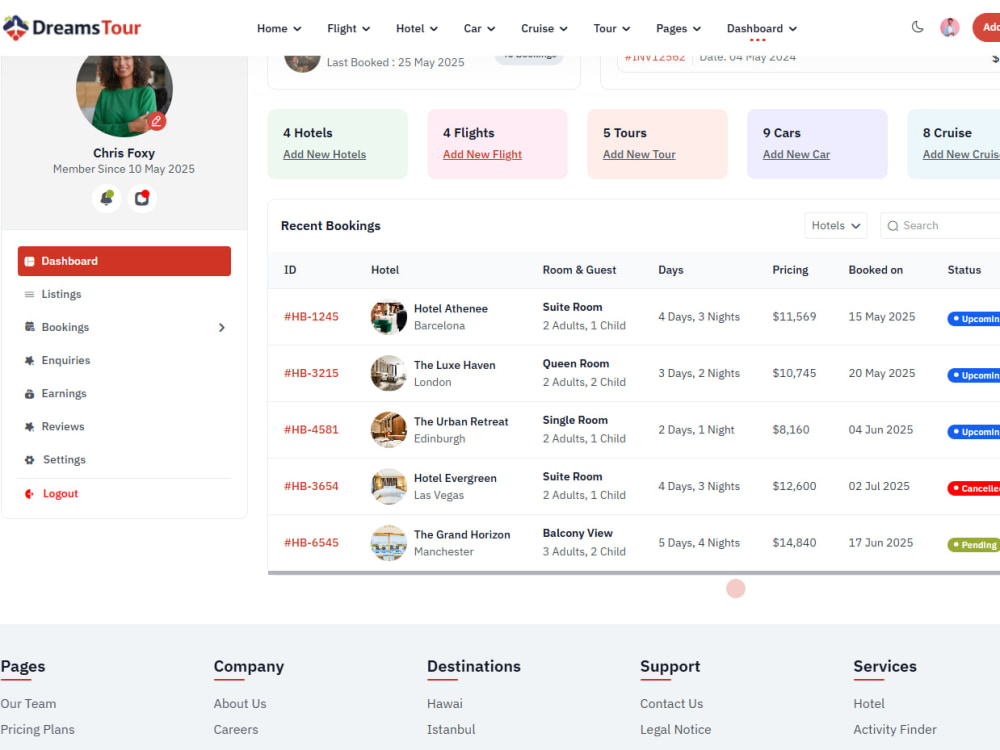Viewport: 1000px width, 750px height.
Task: Open booking ID #HB-1245
Action: point(311,317)
